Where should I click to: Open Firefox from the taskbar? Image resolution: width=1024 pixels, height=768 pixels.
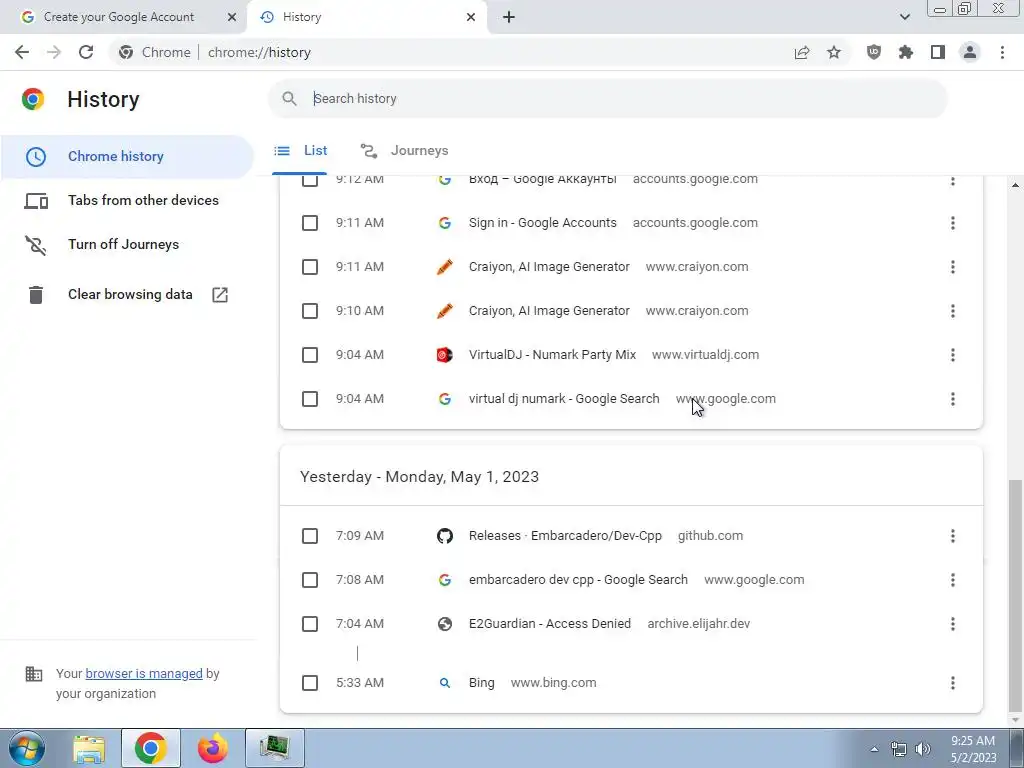click(213, 748)
